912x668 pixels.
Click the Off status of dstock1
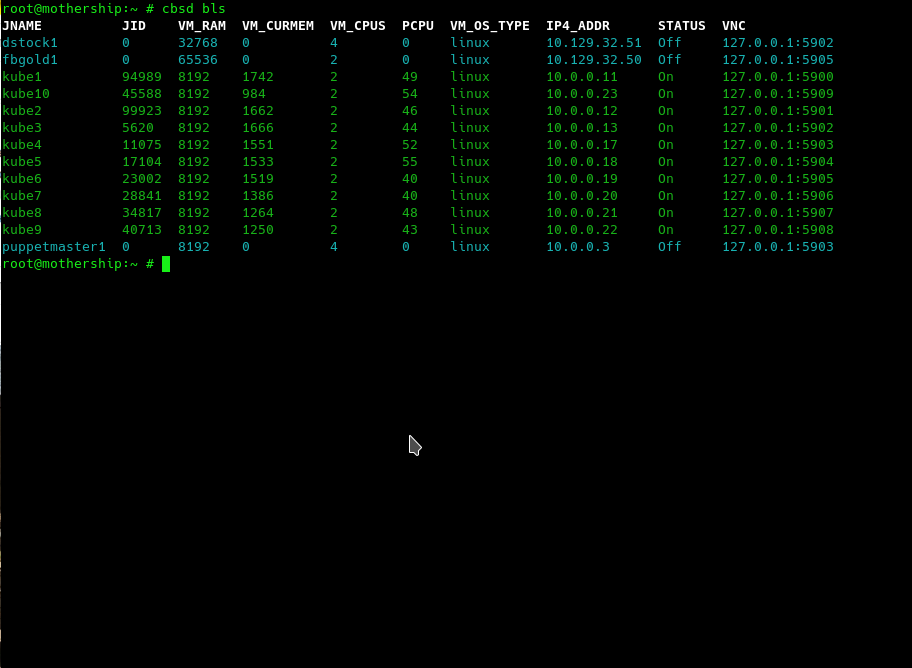(669, 42)
